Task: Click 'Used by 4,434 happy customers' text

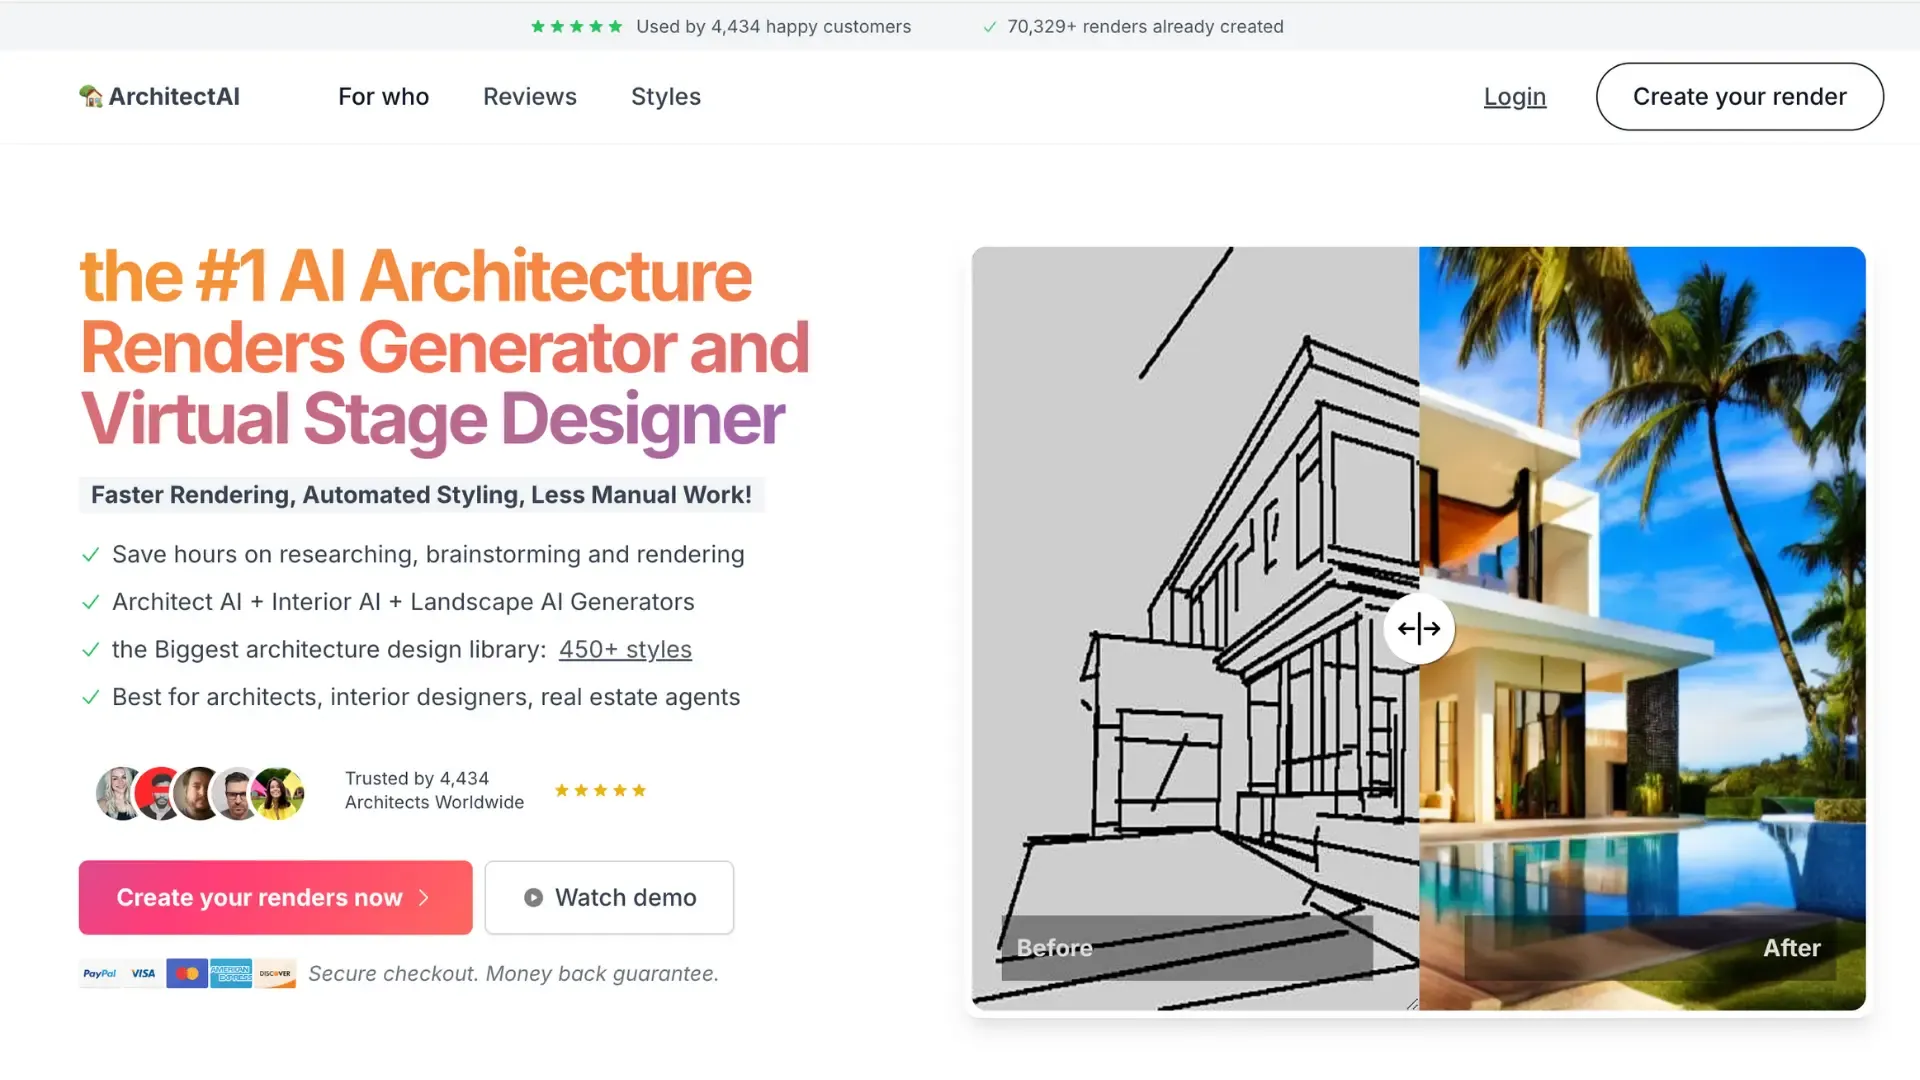Action: pos(774,27)
